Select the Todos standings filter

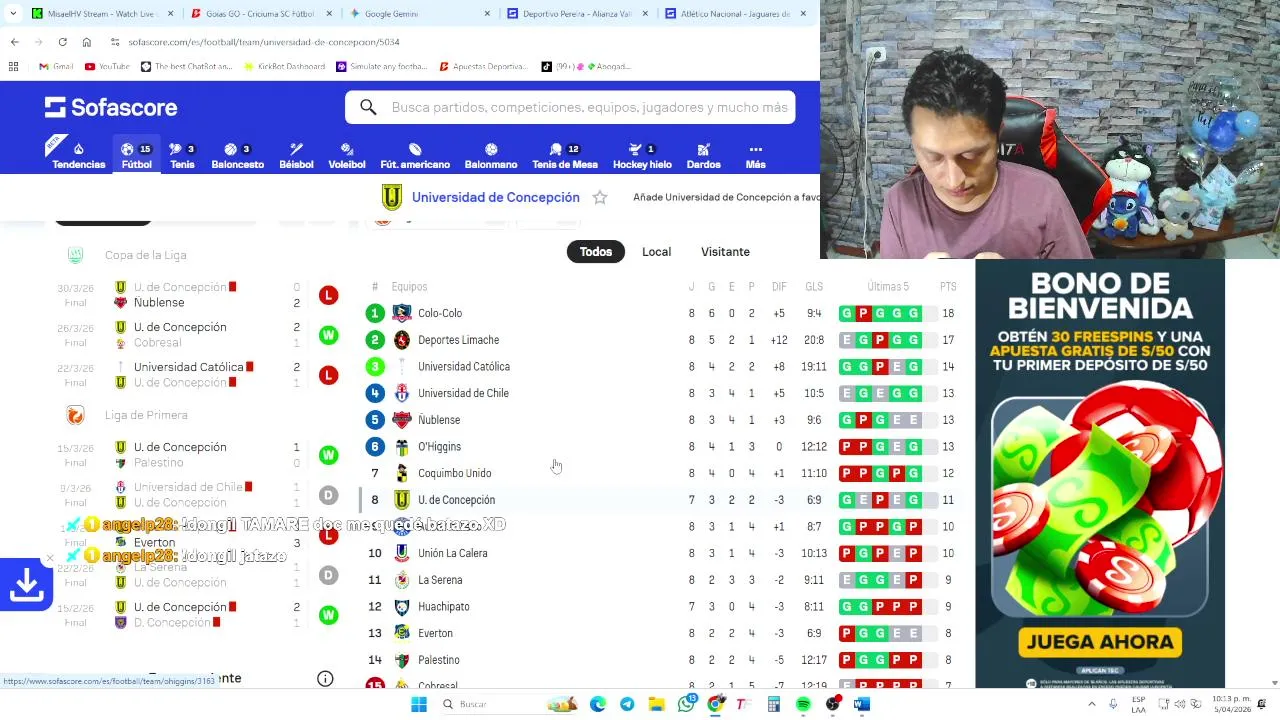click(x=596, y=251)
